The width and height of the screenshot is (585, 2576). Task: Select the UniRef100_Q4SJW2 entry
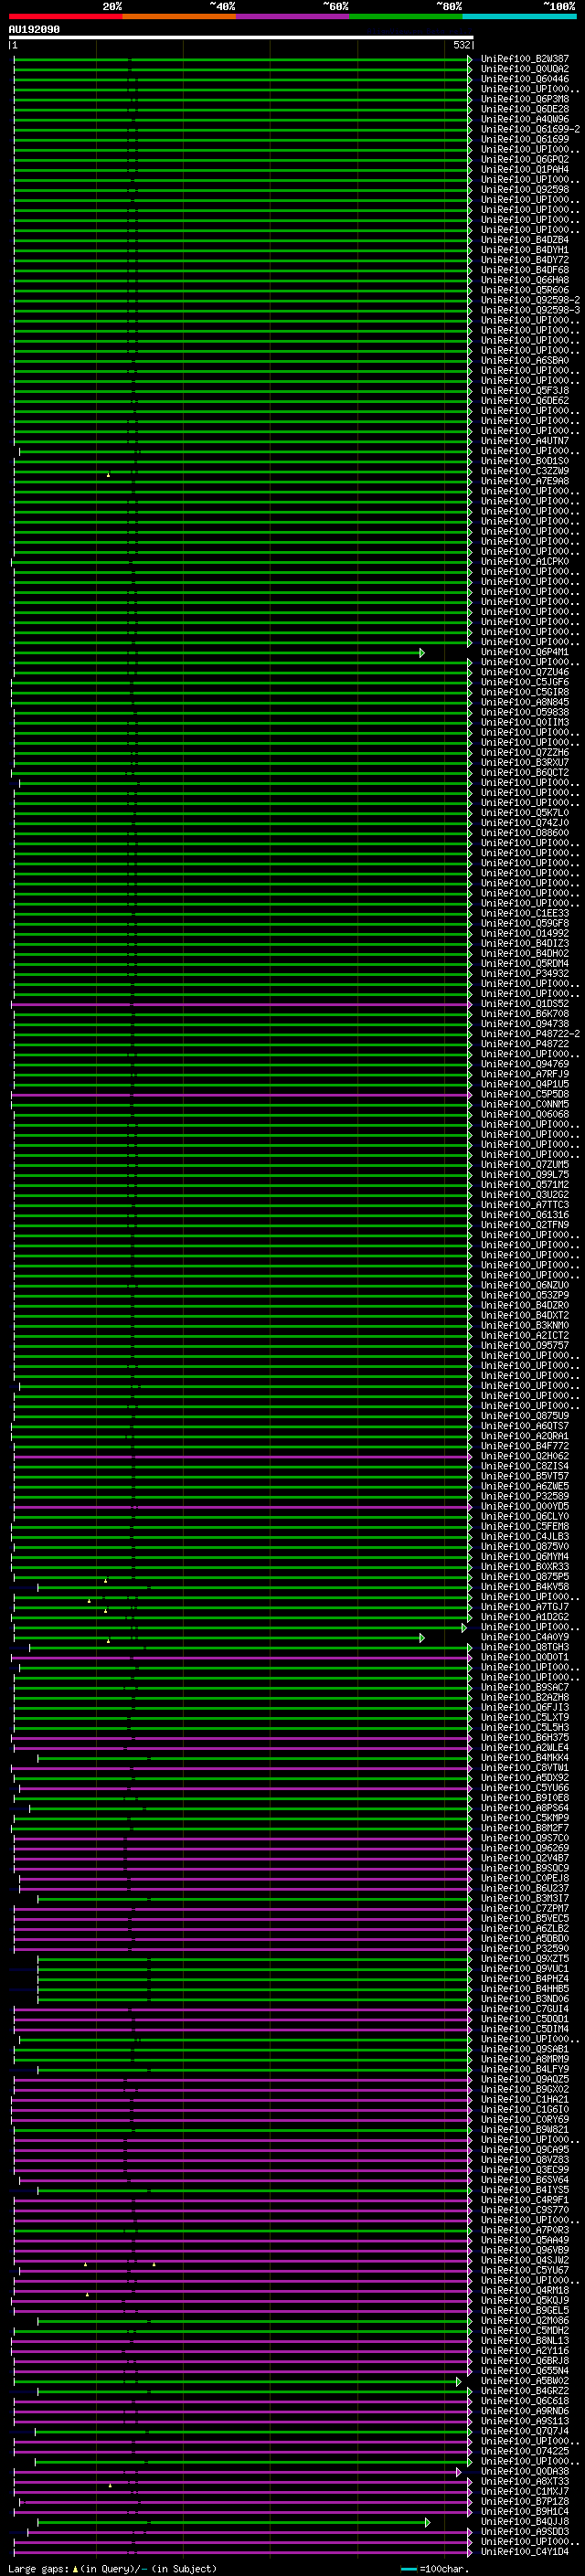[x=524, y=2261]
